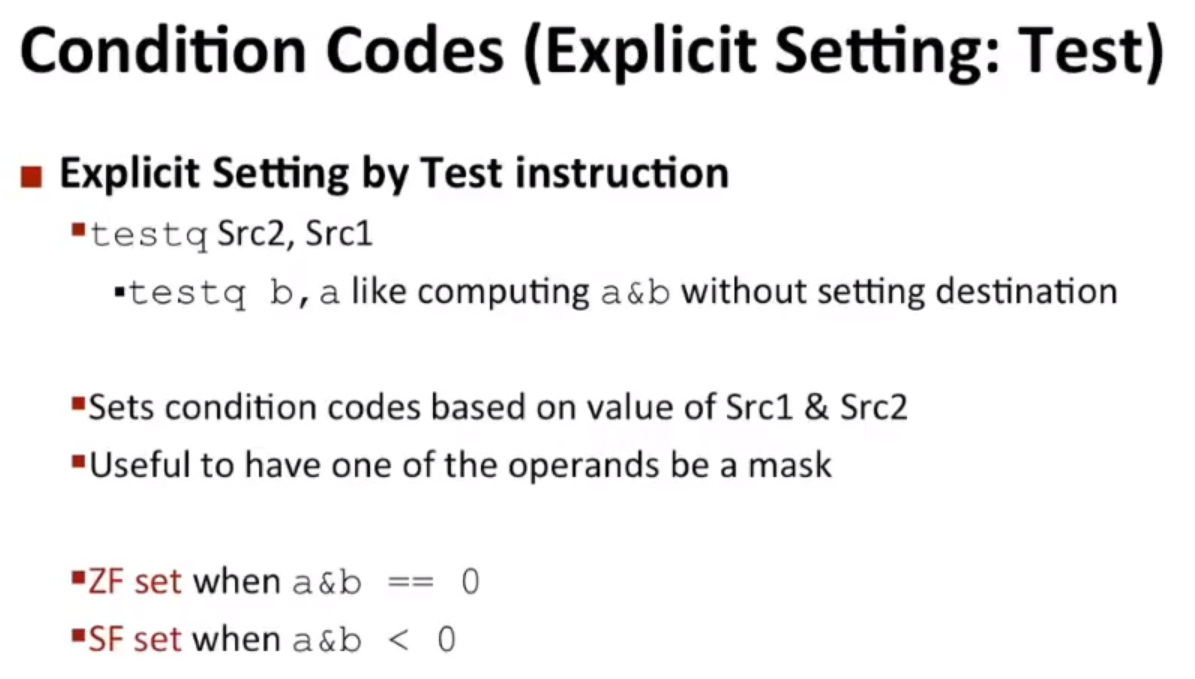The height and width of the screenshot is (679, 1195).
Task: Click the large red bullet beside Explicit Setting
Action: pos(31,177)
